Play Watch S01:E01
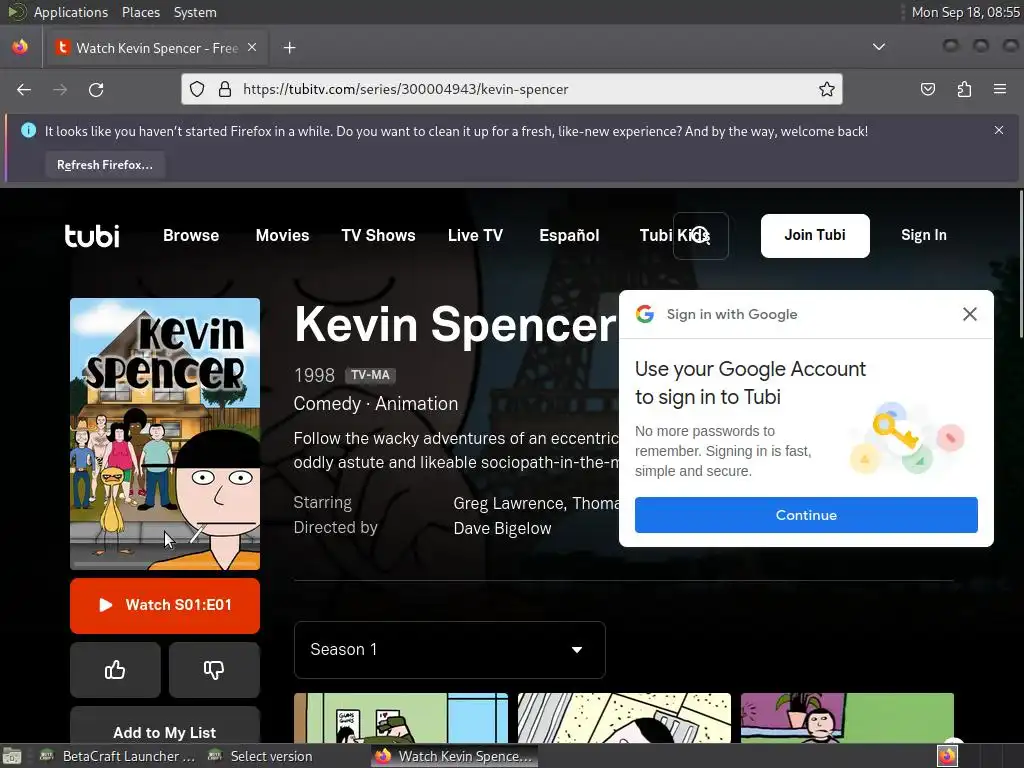This screenshot has height=768, width=1024. click(165, 605)
